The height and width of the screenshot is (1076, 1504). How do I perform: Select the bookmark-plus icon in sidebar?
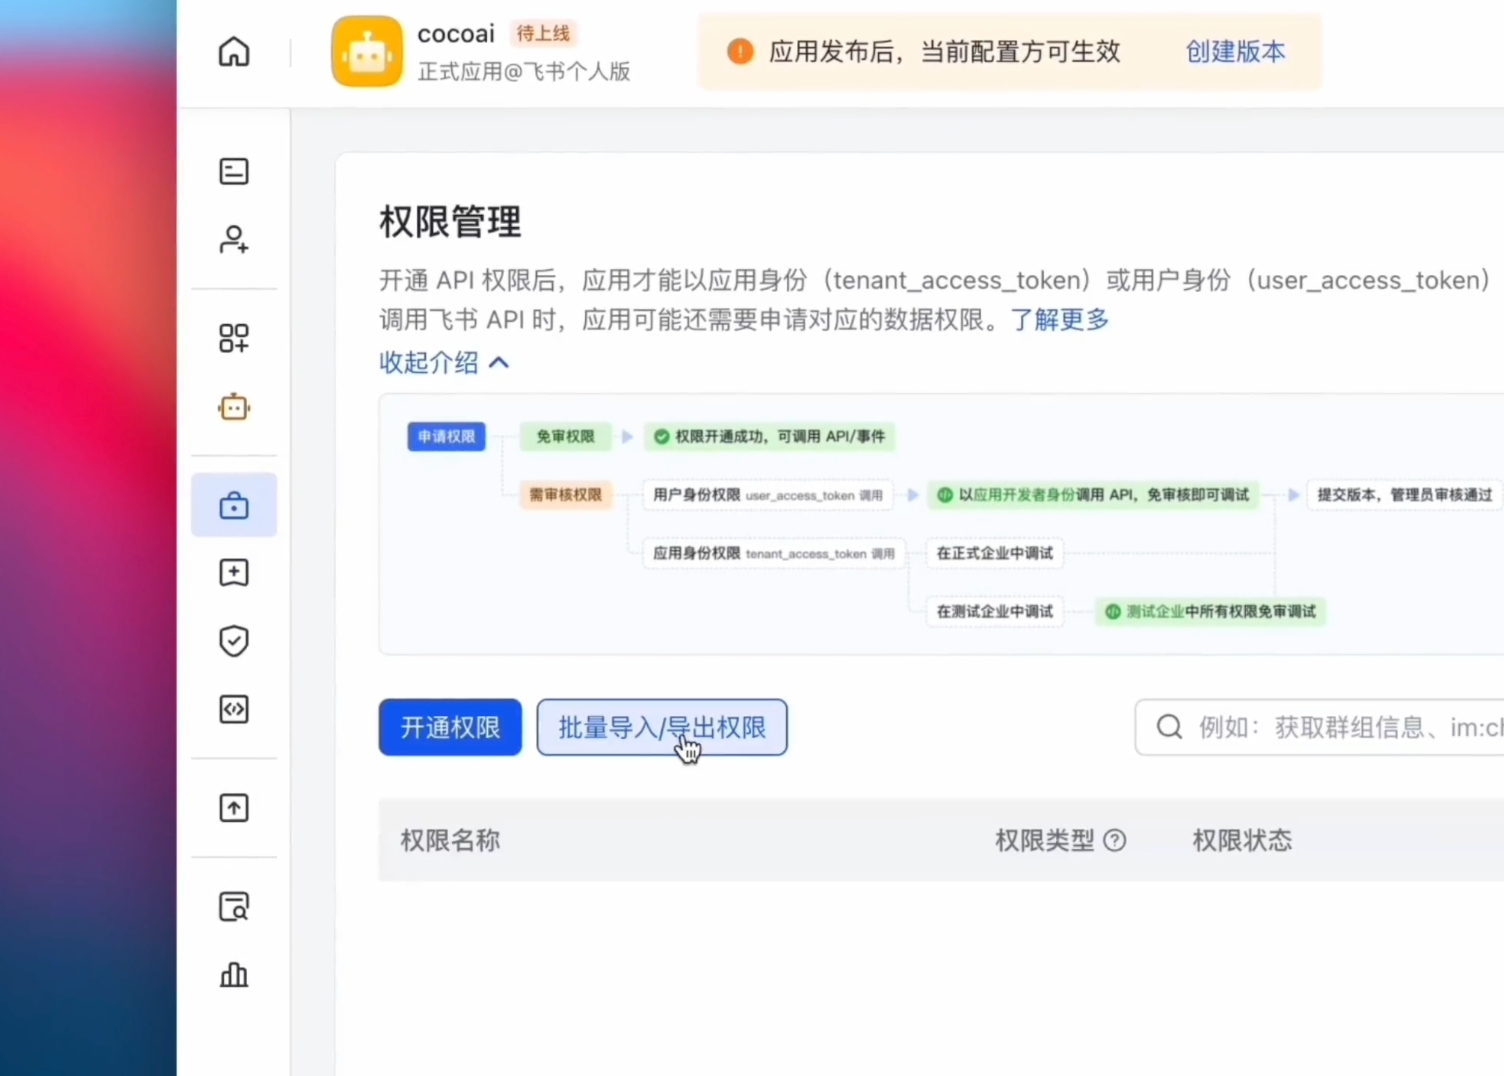click(x=233, y=572)
